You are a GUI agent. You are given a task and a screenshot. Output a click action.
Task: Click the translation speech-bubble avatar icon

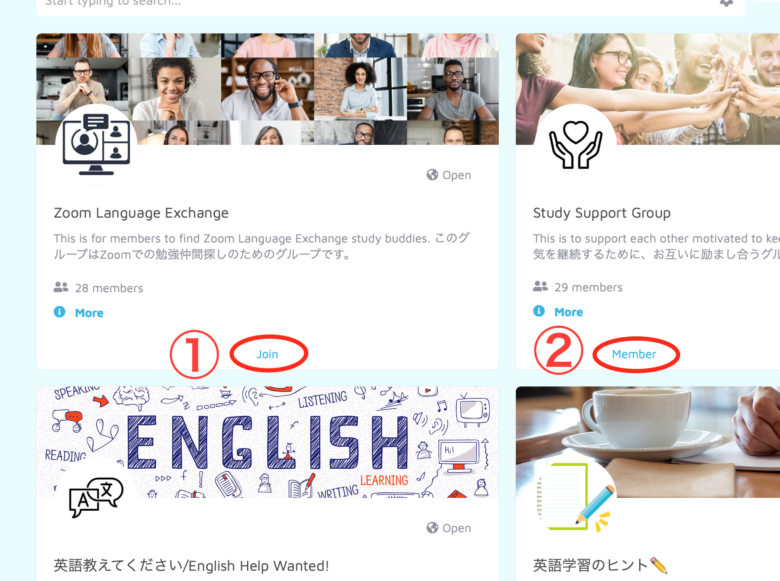click(x=96, y=497)
